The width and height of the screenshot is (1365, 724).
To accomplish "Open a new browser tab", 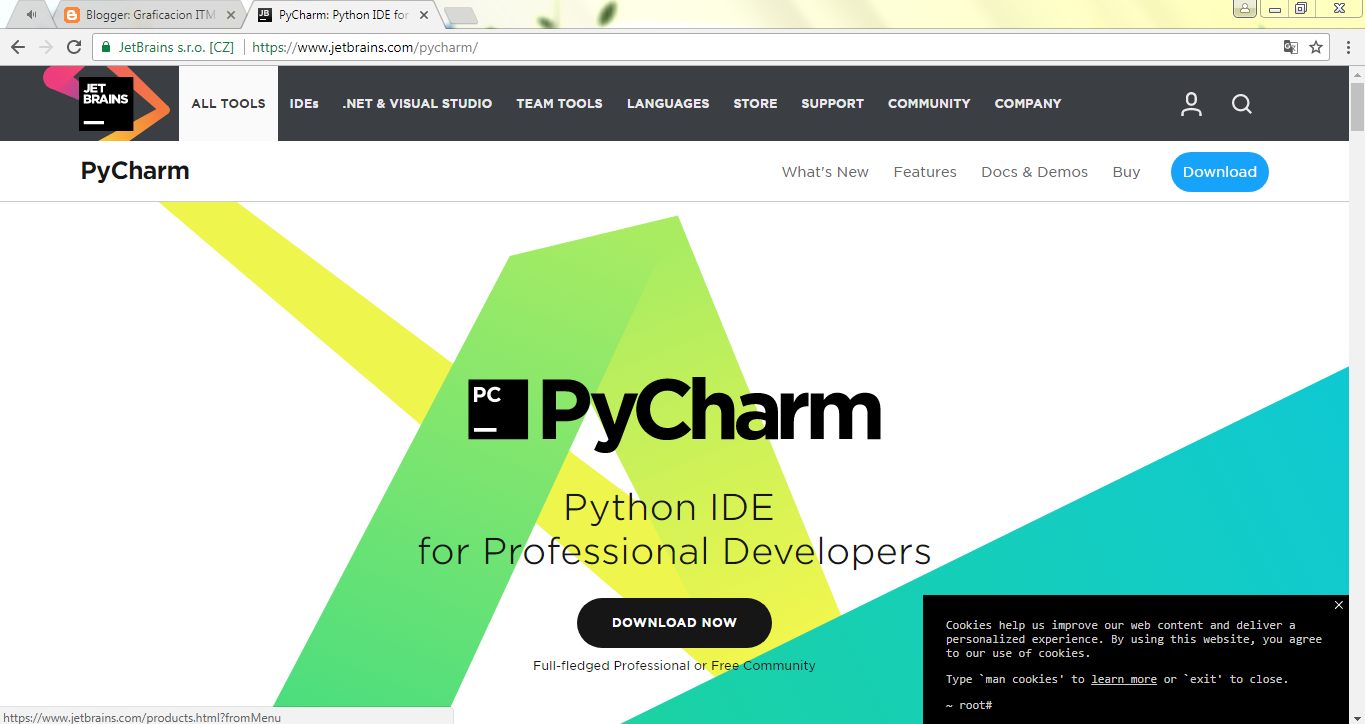I will pos(460,15).
